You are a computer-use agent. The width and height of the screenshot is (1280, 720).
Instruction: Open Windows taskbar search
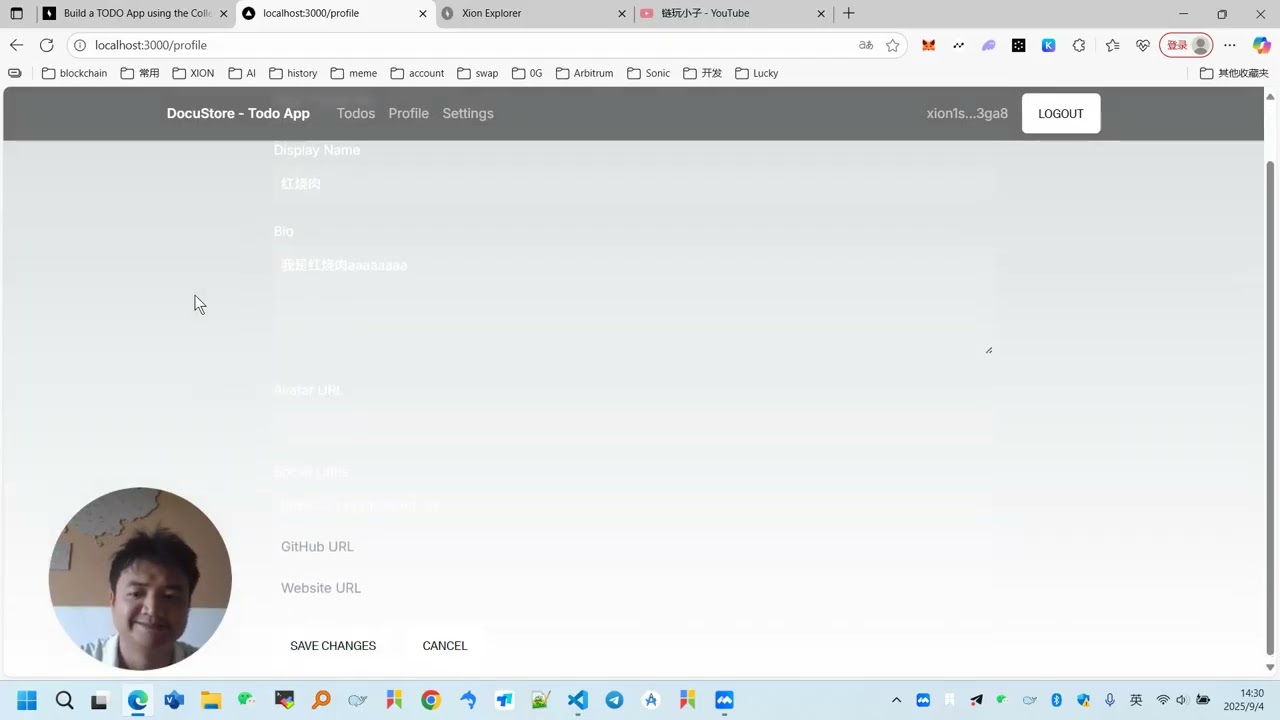pyautogui.click(x=64, y=700)
